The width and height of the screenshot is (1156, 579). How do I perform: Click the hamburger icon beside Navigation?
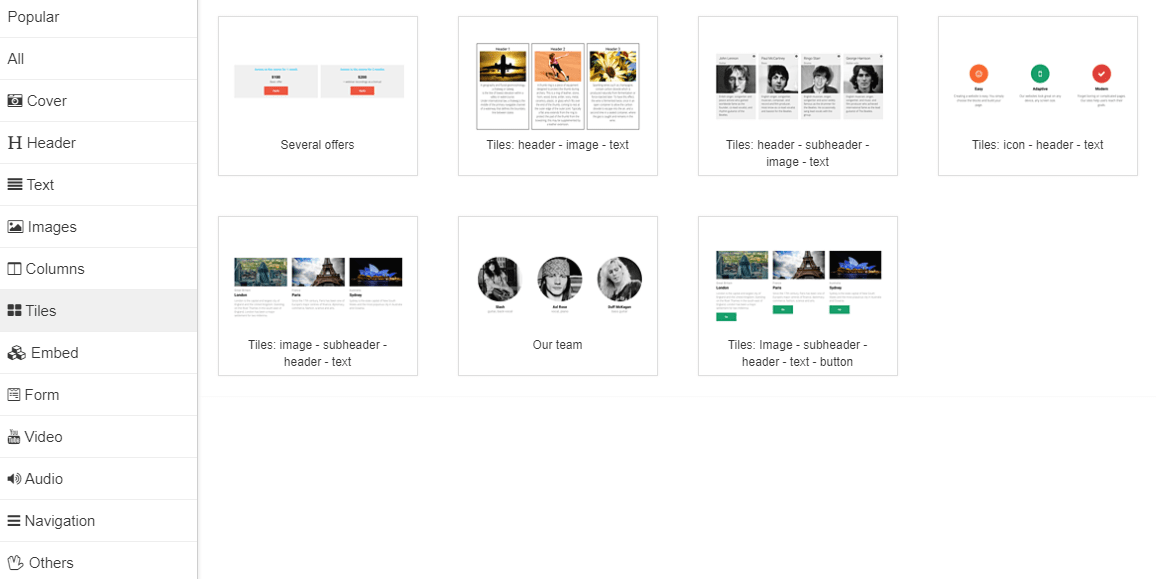coord(14,521)
